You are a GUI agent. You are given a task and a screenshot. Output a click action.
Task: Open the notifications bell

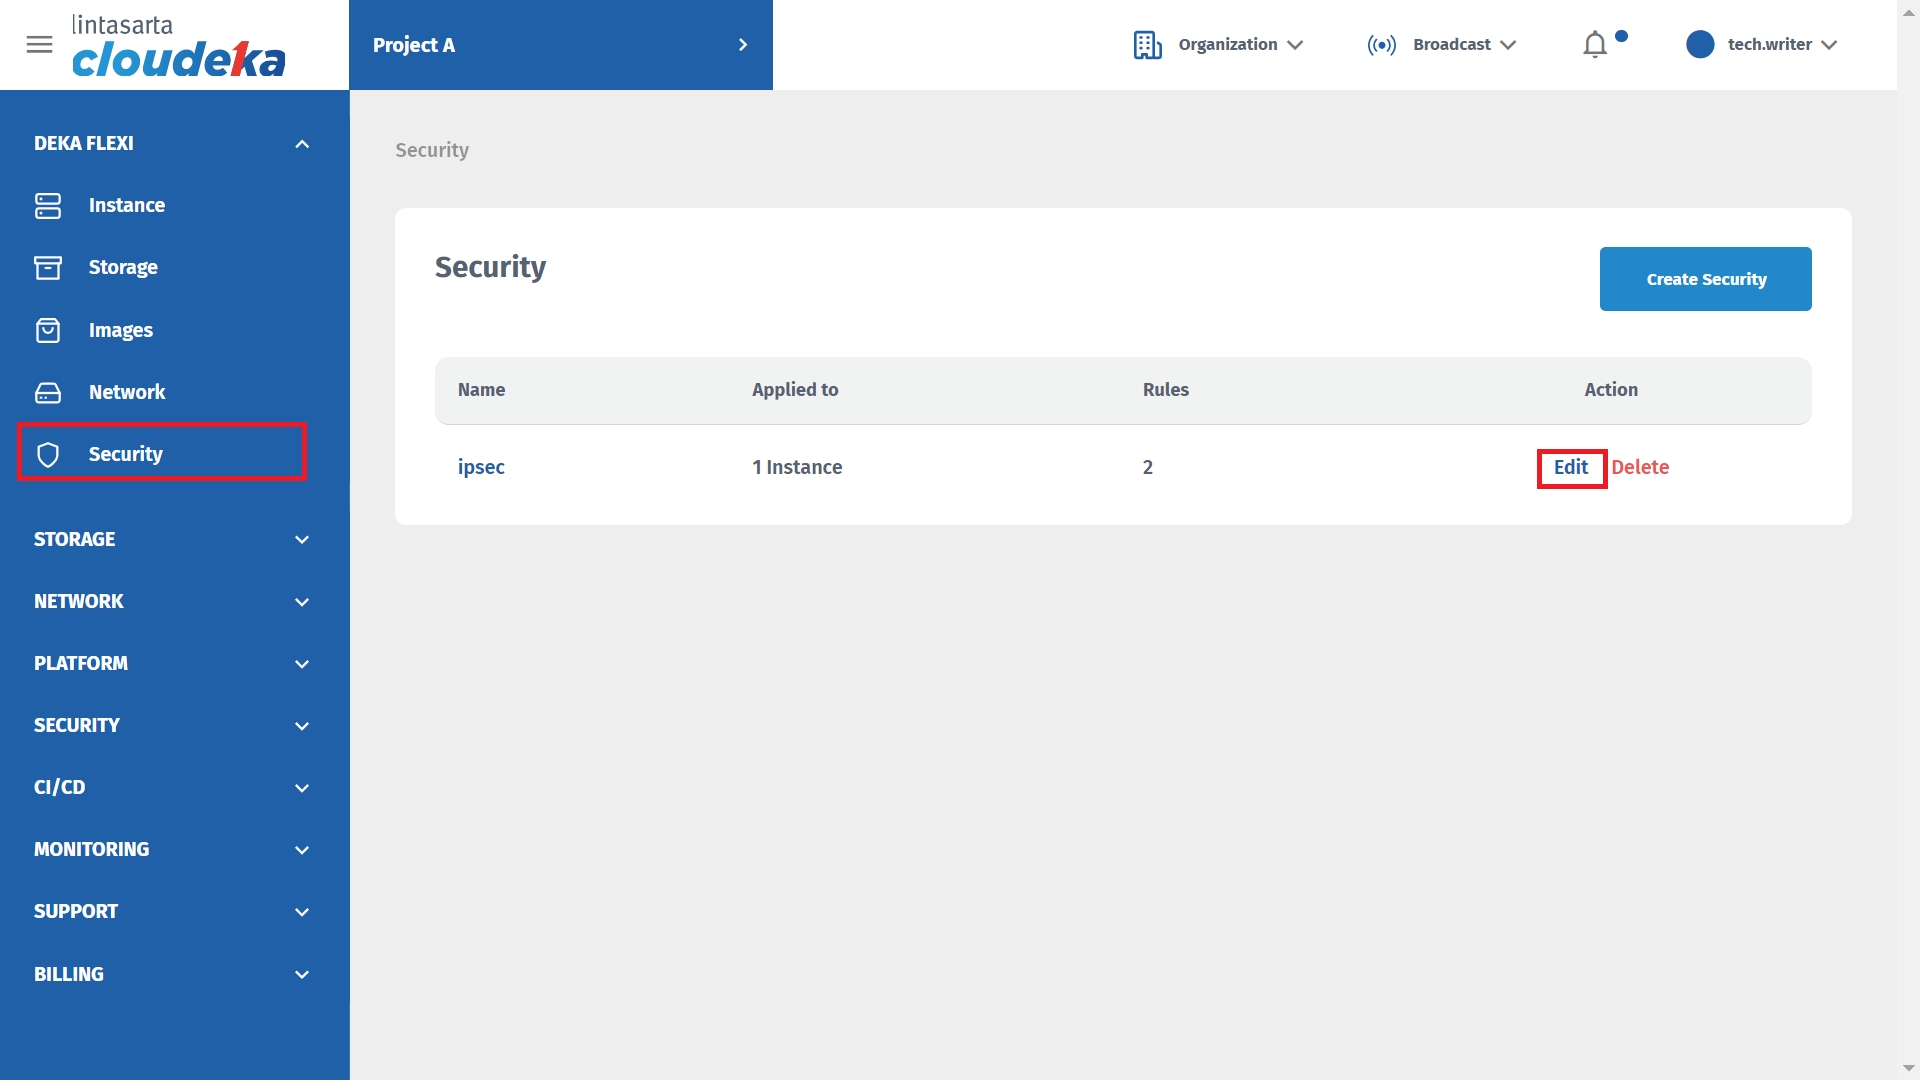click(x=1595, y=45)
